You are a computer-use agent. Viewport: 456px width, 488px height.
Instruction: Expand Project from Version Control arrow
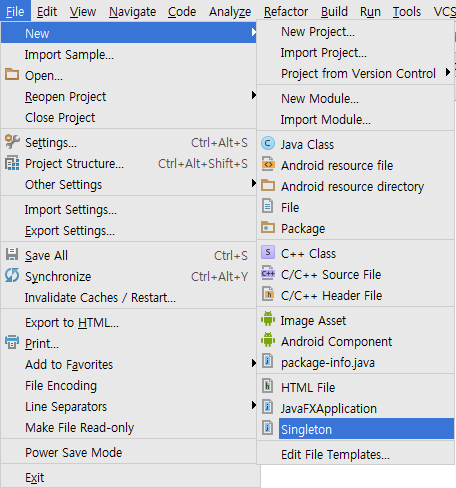(448, 73)
